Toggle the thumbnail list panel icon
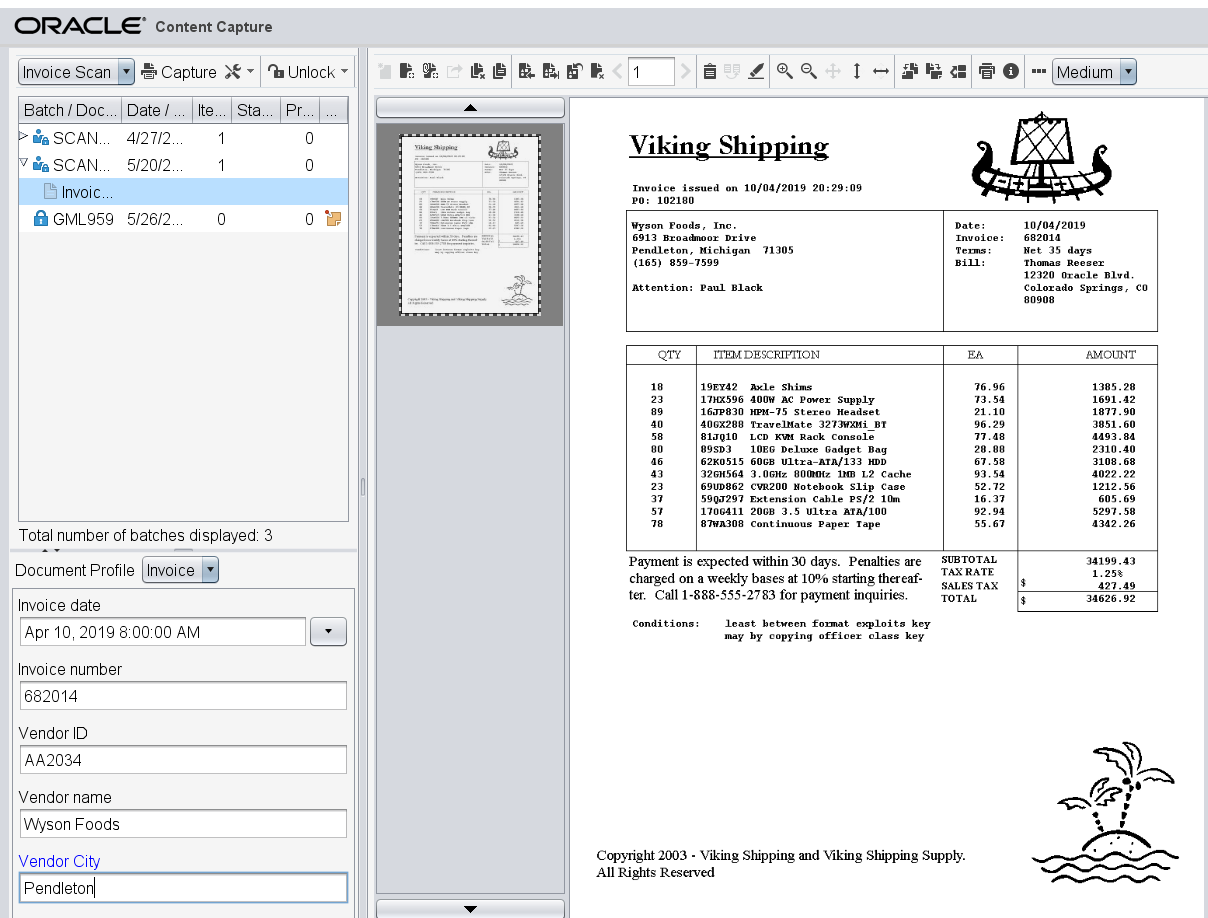The height and width of the screenshot is (918, 1208). [958, 71]
